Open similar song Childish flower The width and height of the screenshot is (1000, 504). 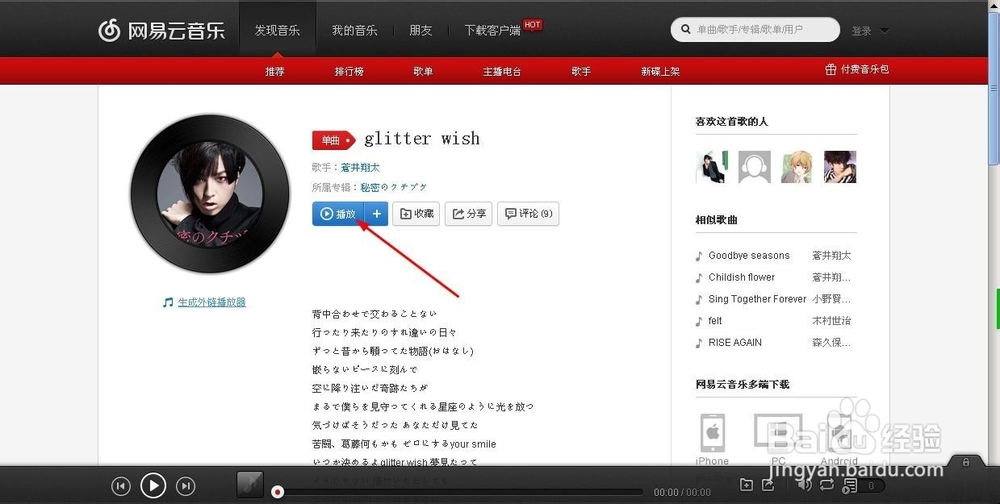pos(741,277)
